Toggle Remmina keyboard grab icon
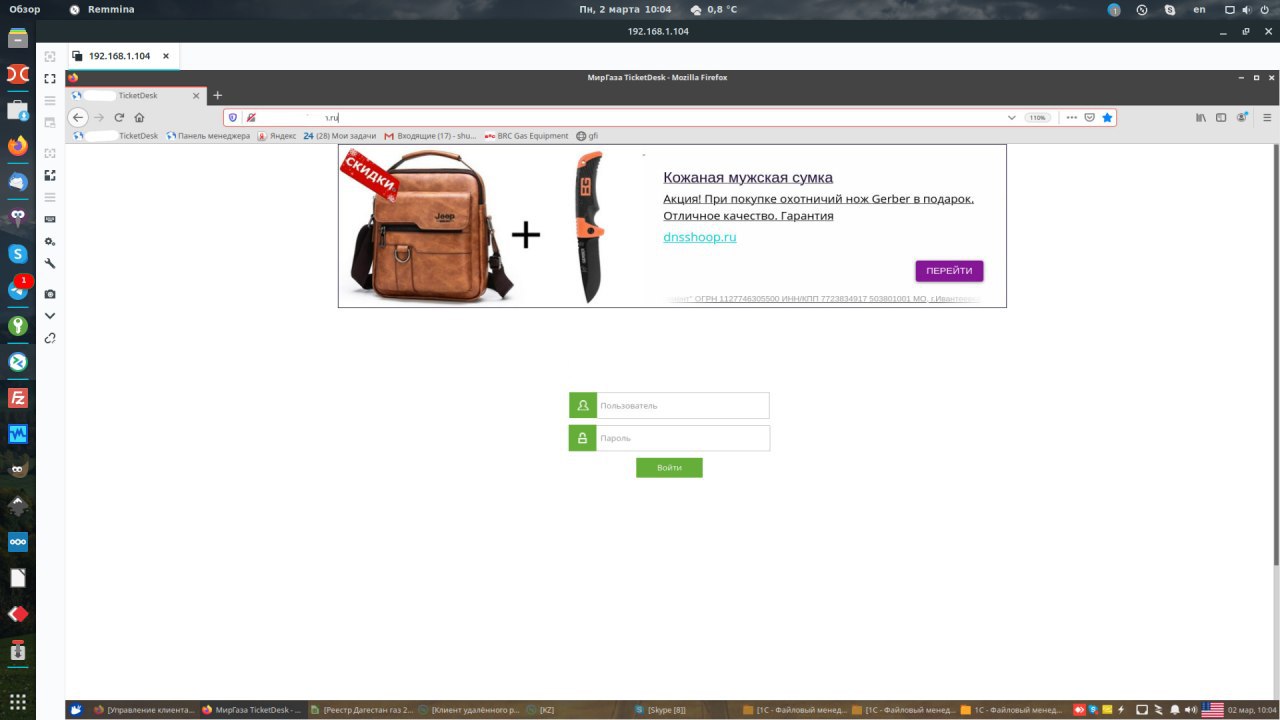 coord(50,219)
